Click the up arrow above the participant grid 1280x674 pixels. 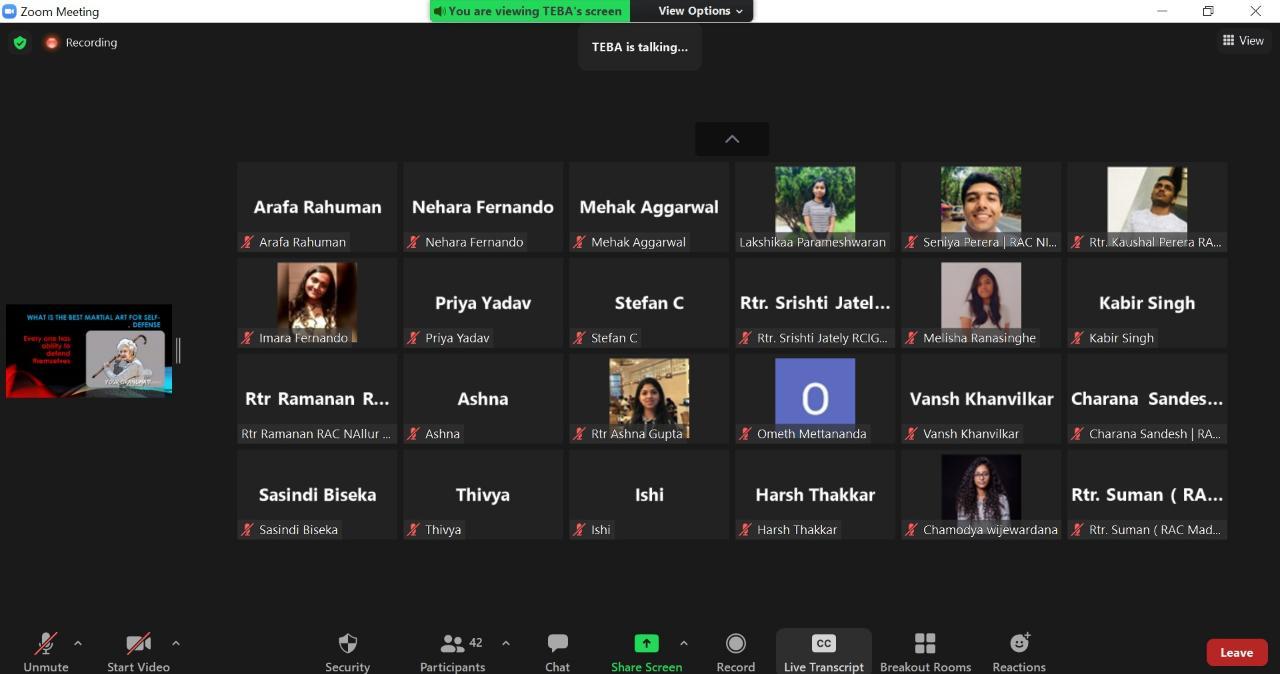coord(732,139)
